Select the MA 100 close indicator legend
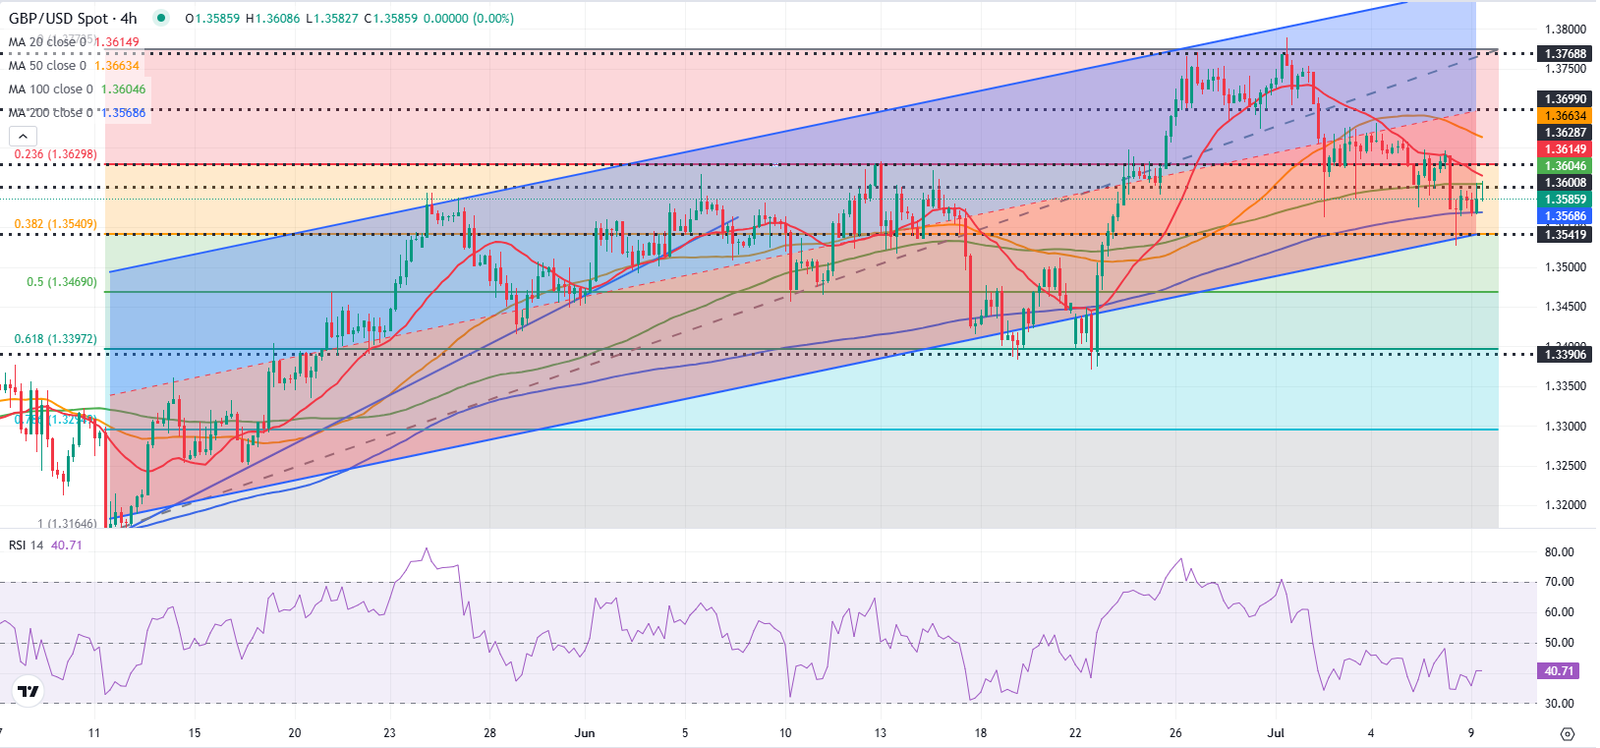The width and height of the screenshot is (1600, 748). [x=77, y=89]
